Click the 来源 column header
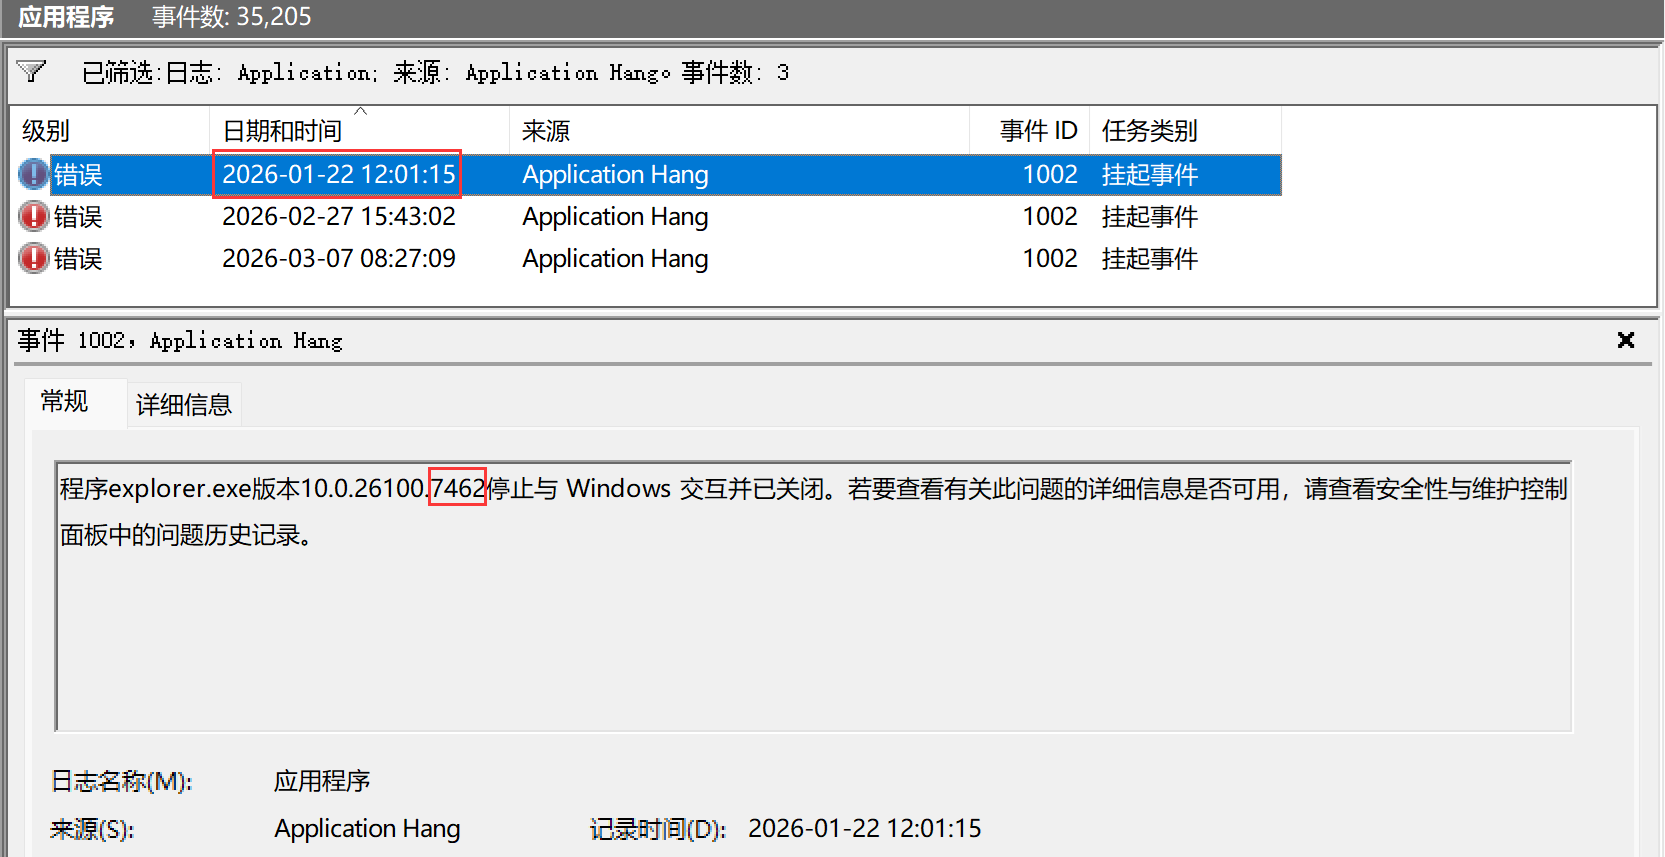Image resolution: width=1665 pixels, height=857 pixels. pyautogui.click(x=546, y=131)
